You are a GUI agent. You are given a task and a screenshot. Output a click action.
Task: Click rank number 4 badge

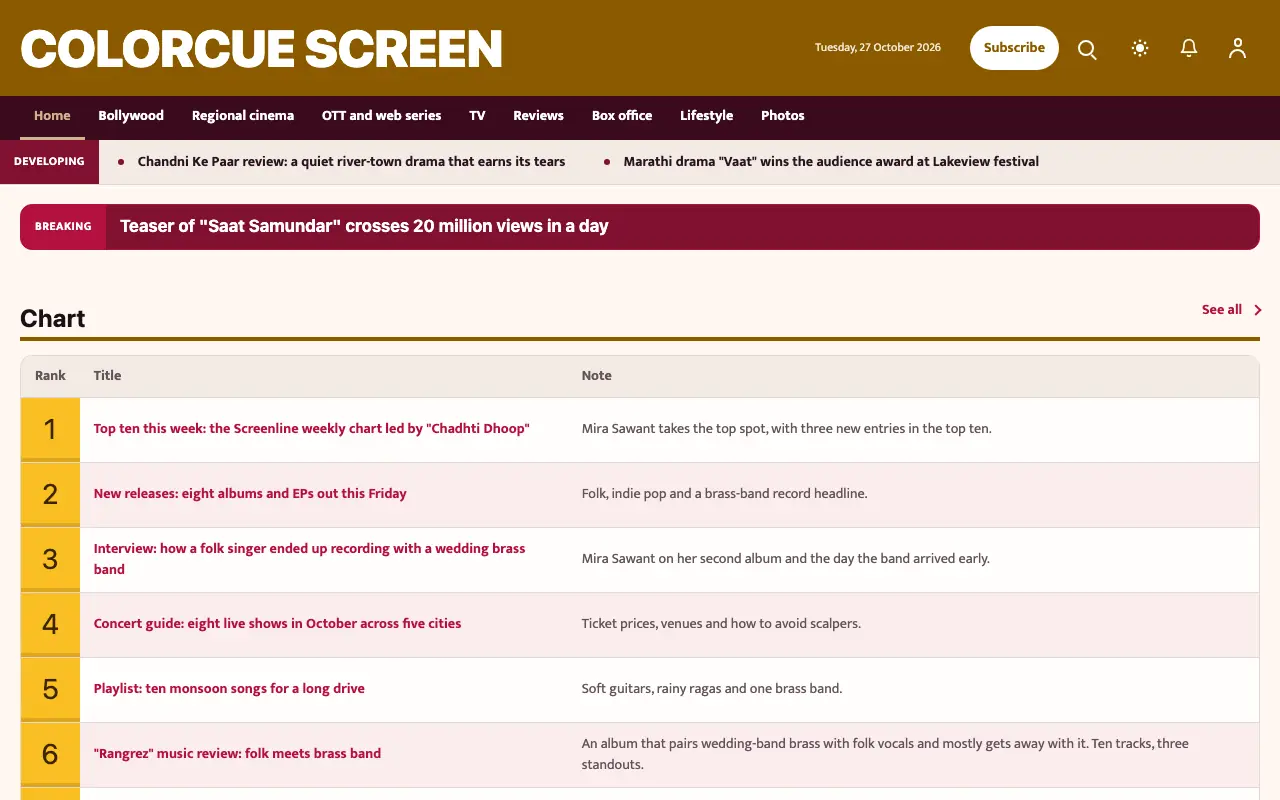pyautogui.click(x=50, y=625)
